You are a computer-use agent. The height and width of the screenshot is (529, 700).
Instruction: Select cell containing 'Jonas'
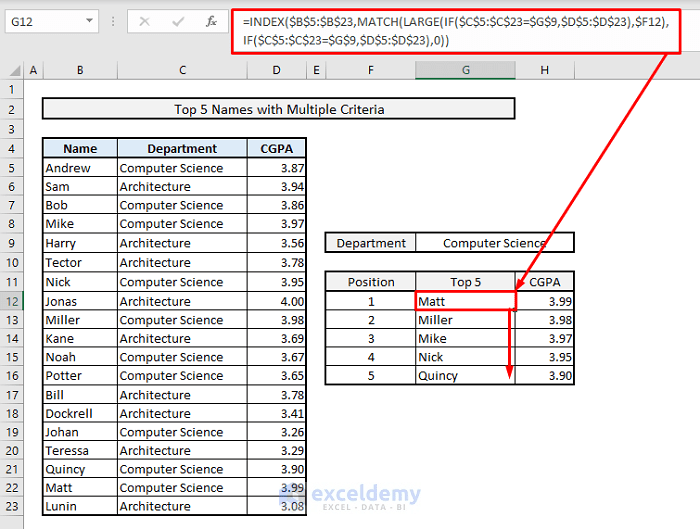click(80, 301)
